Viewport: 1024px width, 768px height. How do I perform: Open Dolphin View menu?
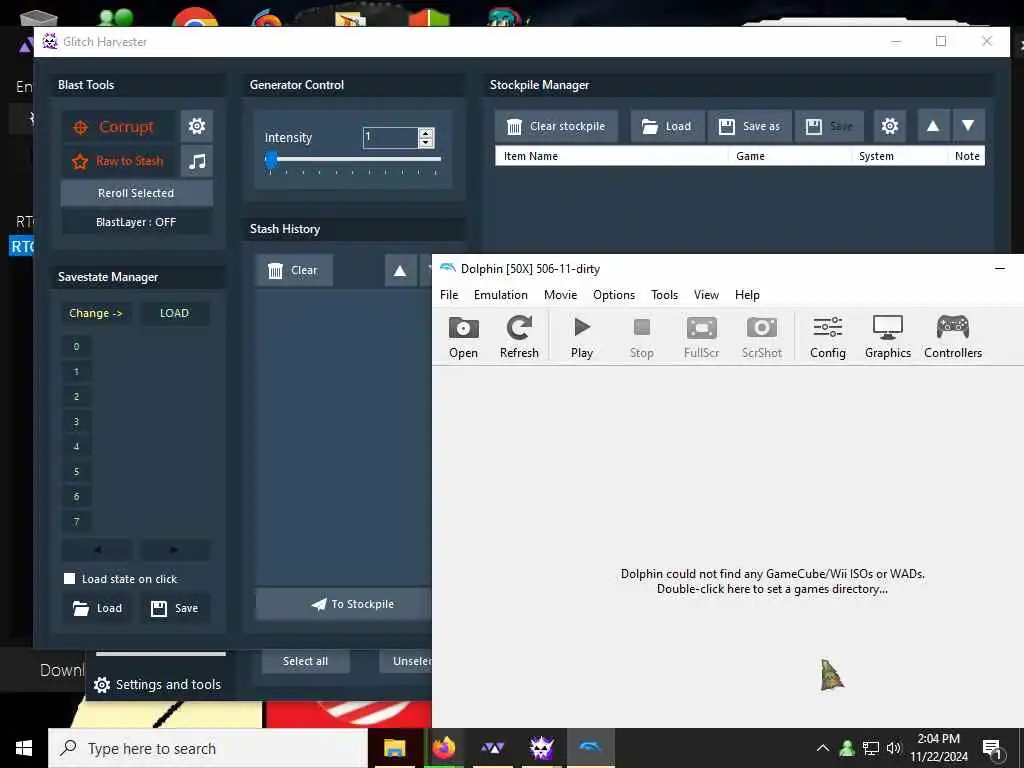click(x=706, y=295)
